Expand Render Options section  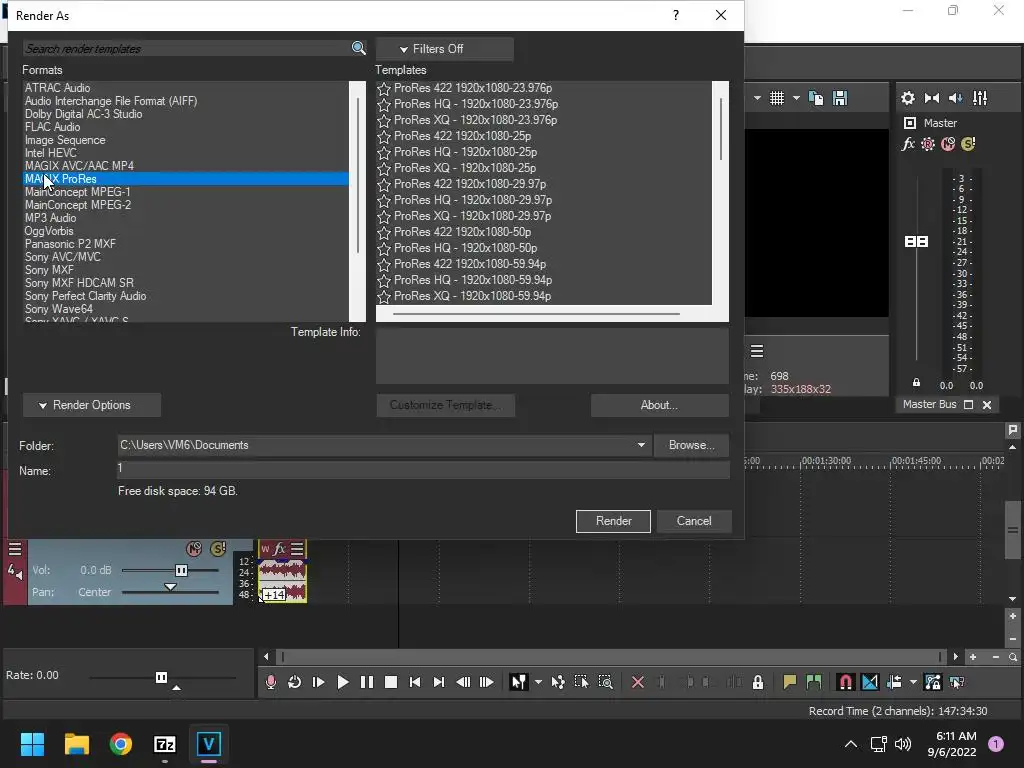92,405
